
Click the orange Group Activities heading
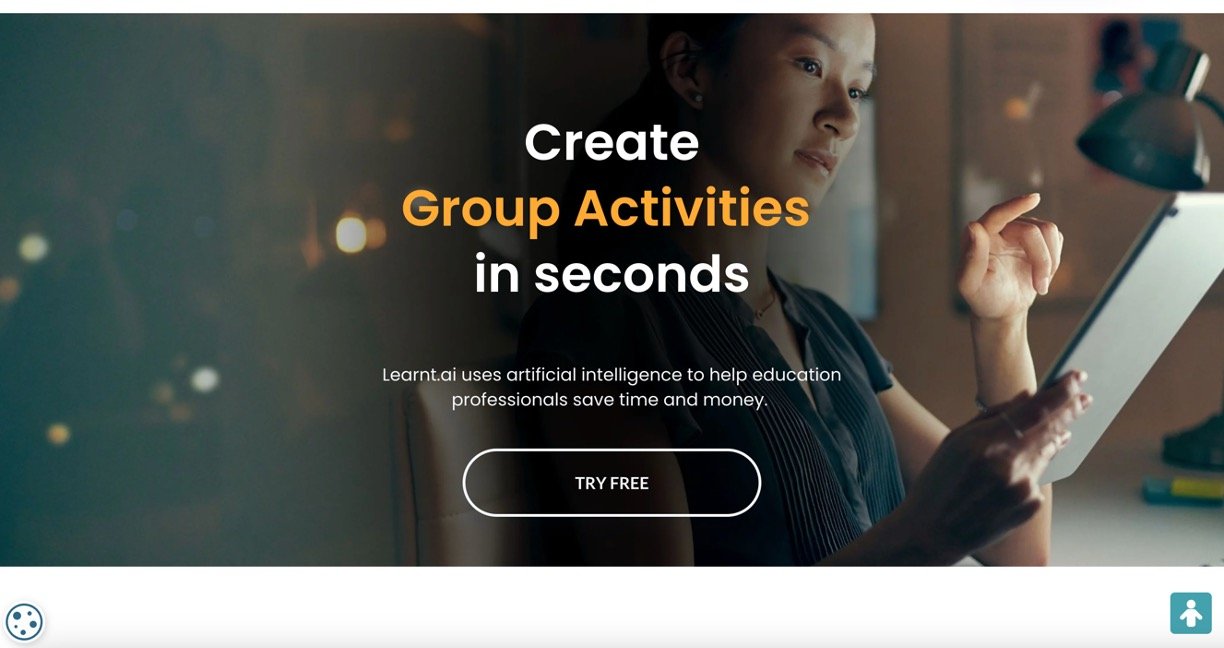pyautogui.click(x=606, y=208)
